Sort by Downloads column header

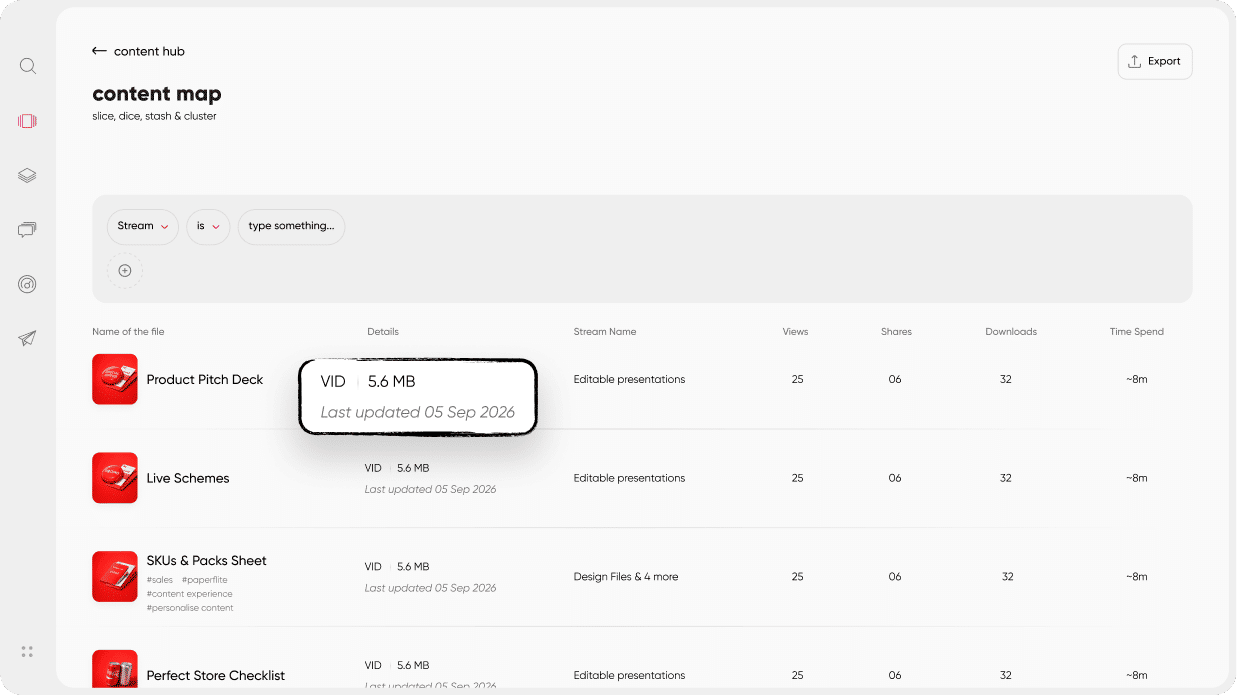point(1011,332)
